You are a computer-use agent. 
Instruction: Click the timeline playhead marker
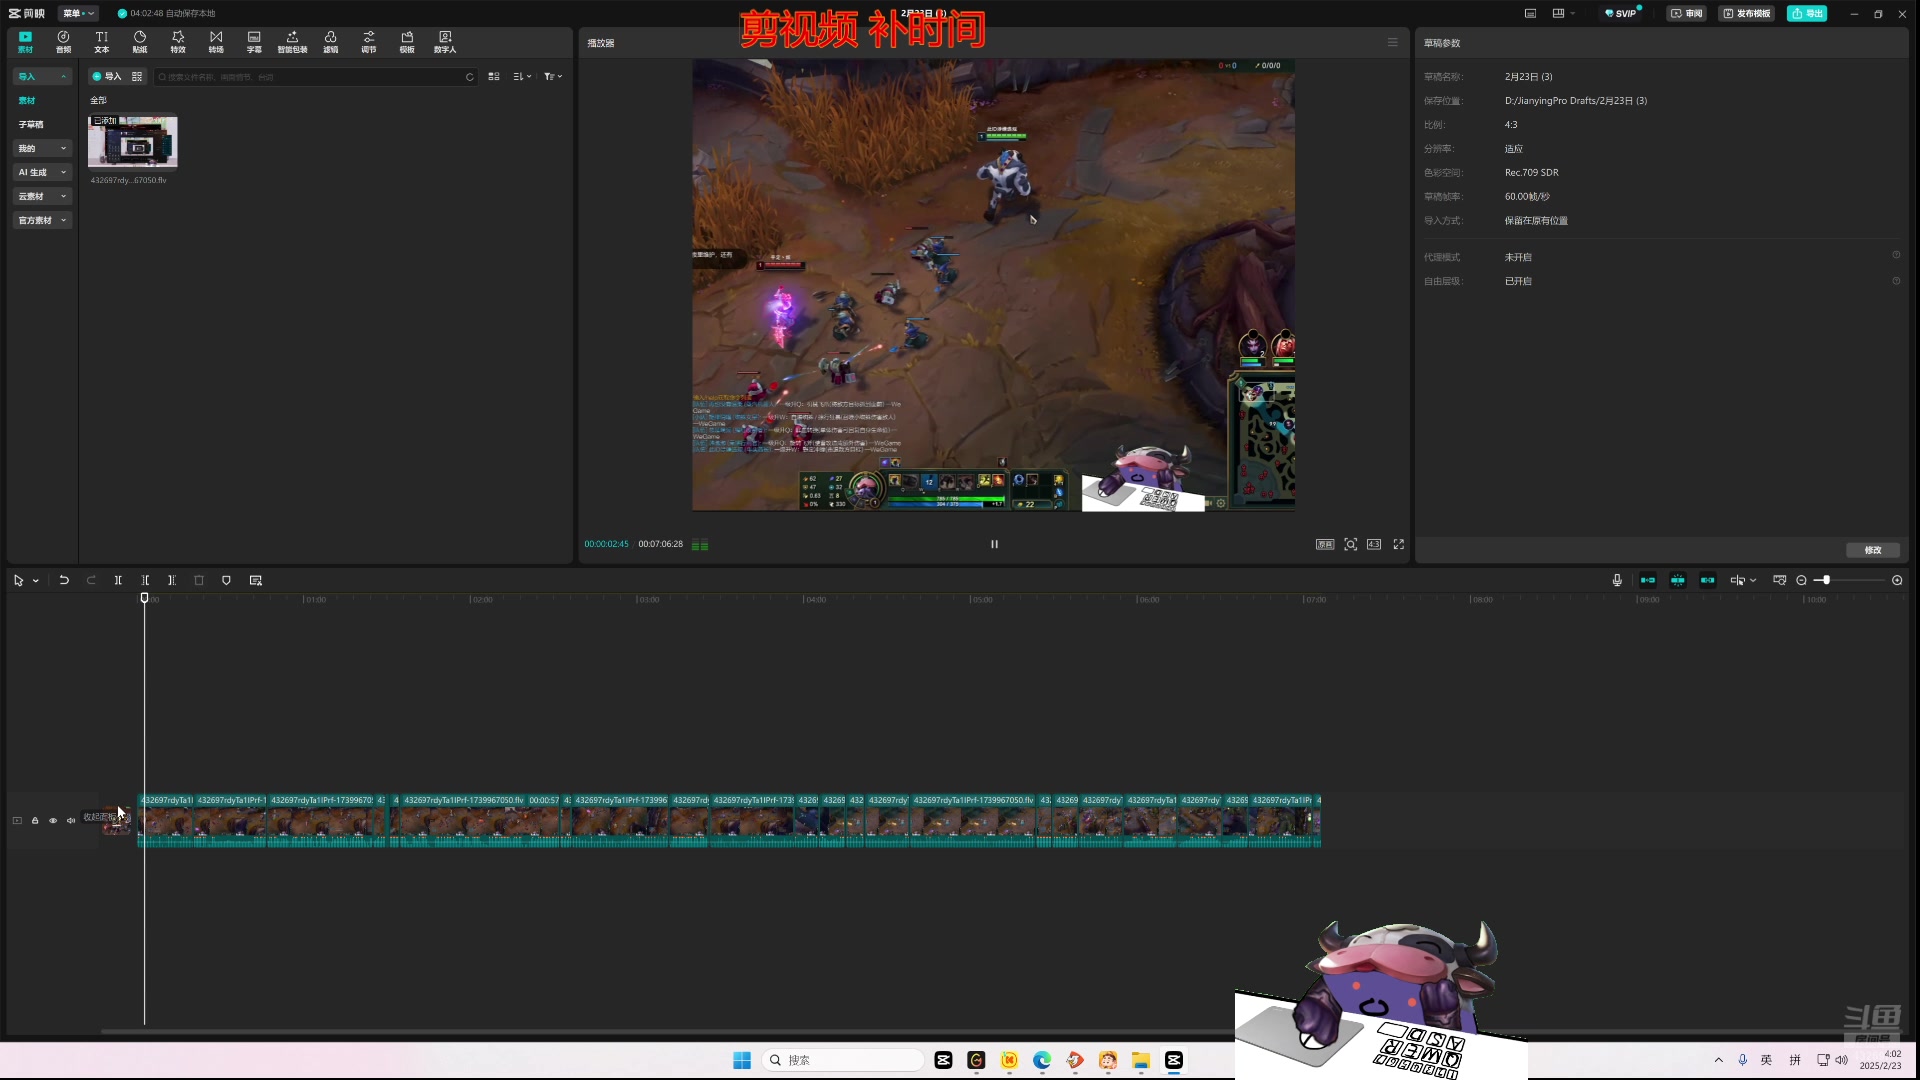click(144, 598)
